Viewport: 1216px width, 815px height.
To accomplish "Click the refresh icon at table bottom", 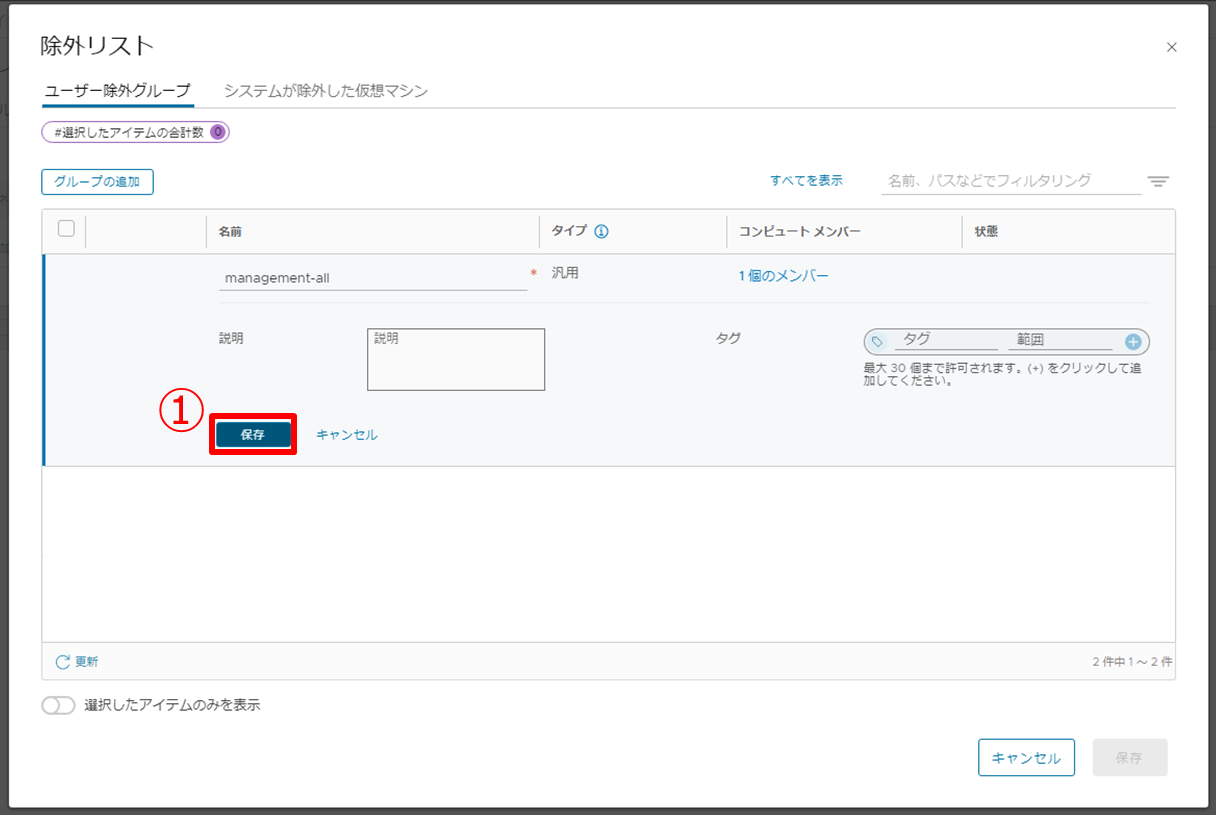I will pyautogui.click(x=63, y=662).
